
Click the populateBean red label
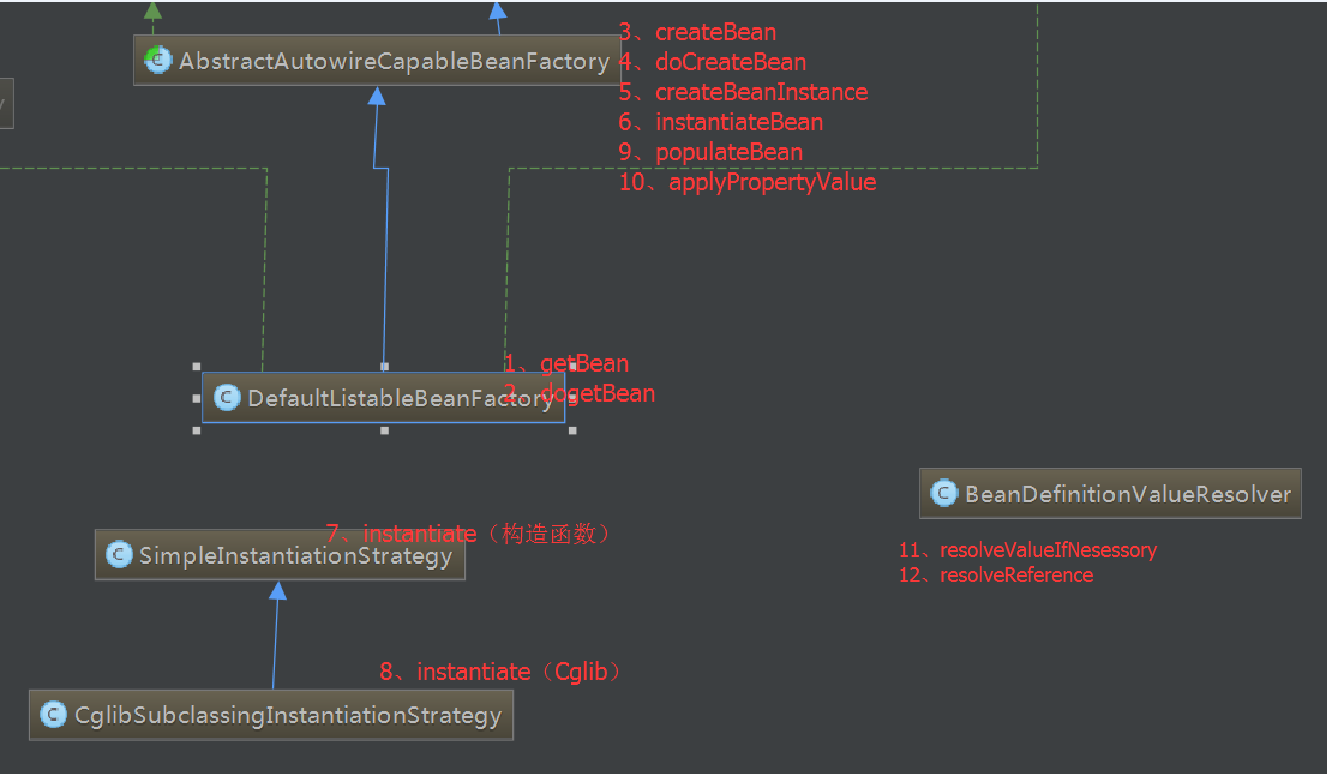tap(728, 152)
